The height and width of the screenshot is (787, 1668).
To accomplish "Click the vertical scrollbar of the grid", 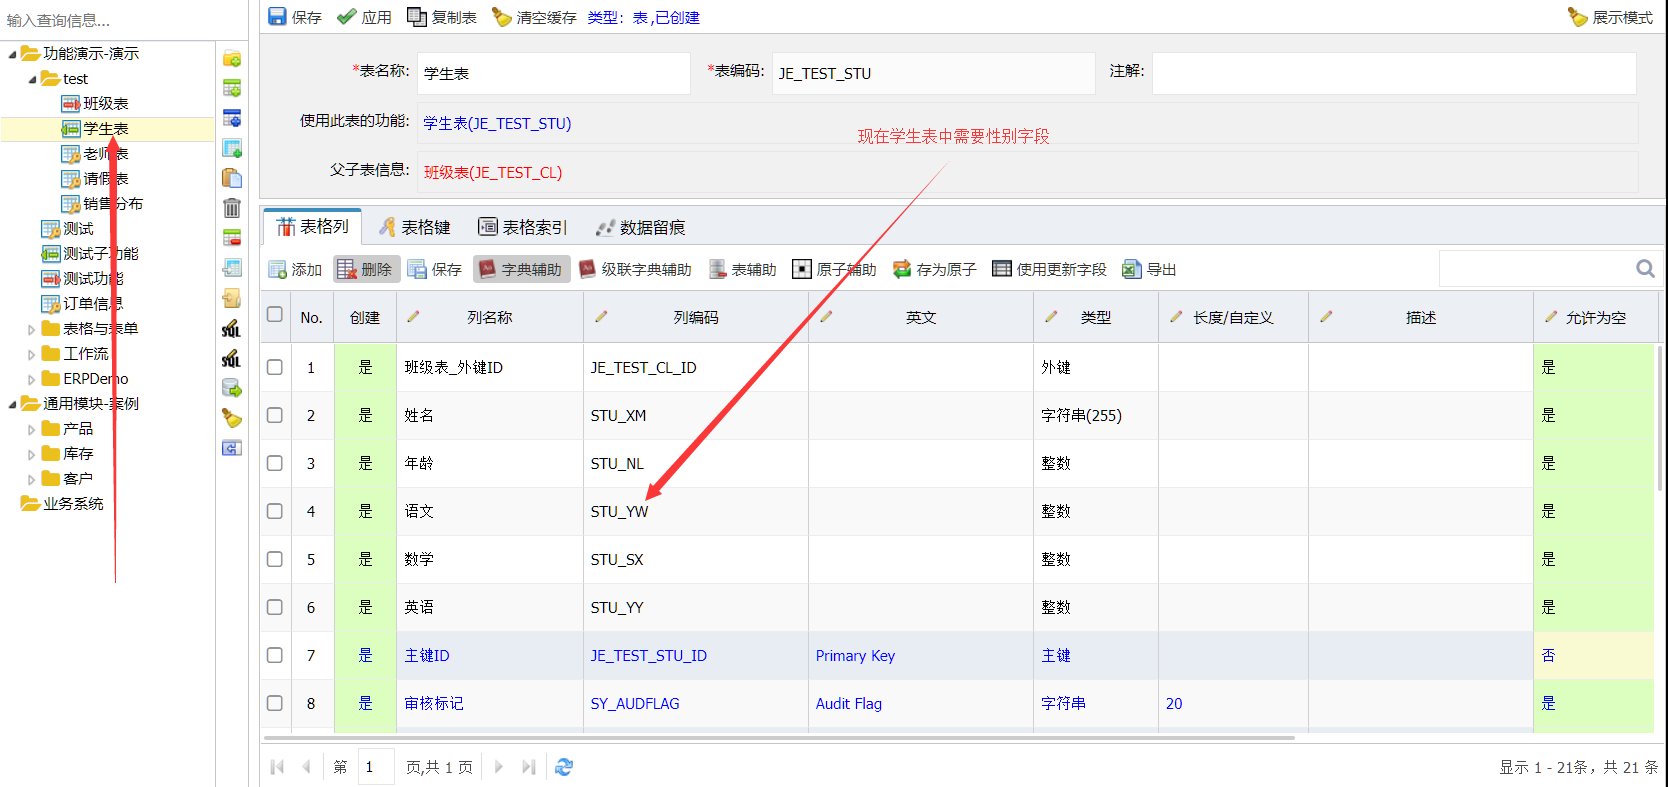I will (1660, 417).
